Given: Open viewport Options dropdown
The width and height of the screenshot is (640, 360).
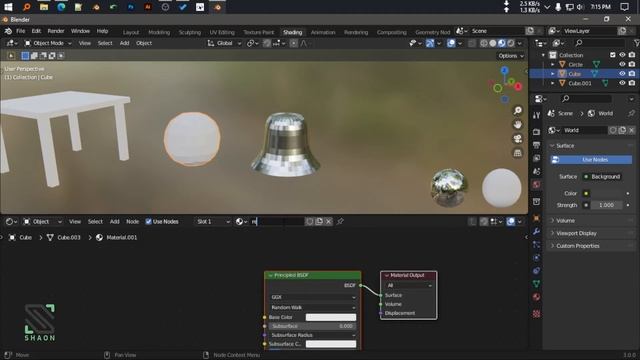Looking at the screenshot, I should (511, 56).
